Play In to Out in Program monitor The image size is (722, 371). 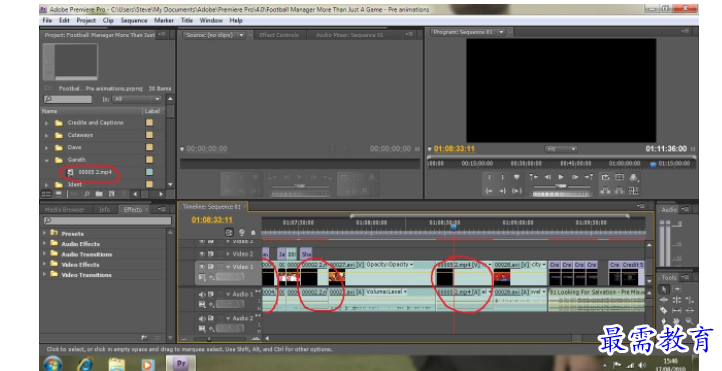click(x=517, y=191)
